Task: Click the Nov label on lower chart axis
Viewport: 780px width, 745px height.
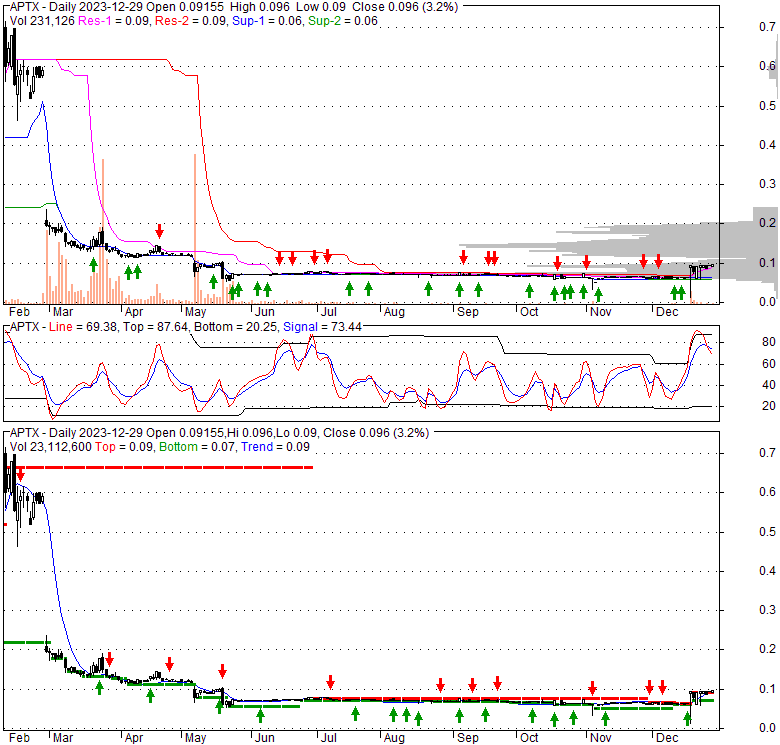Action: pos(600,738)
